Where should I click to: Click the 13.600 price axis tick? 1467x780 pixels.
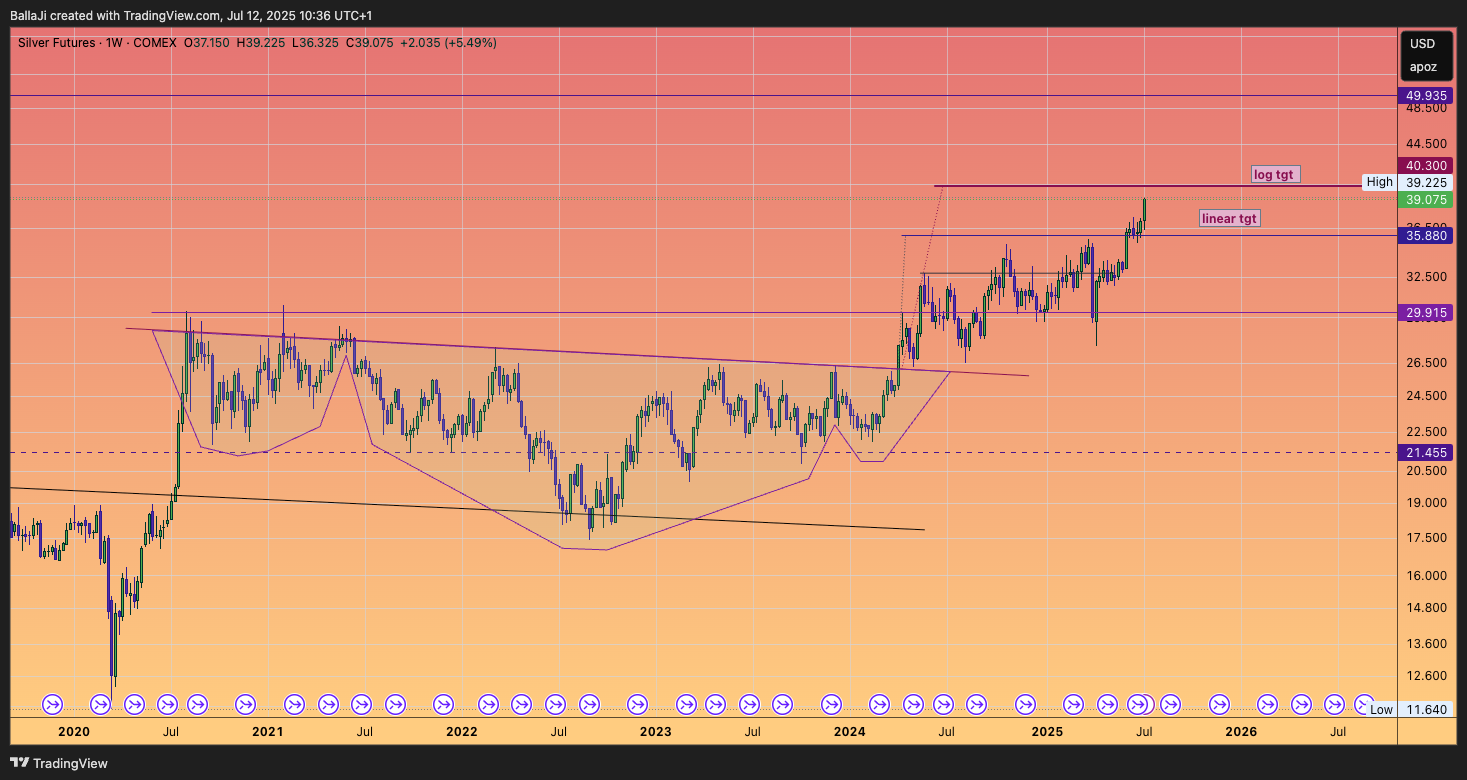pos(1427,643)
